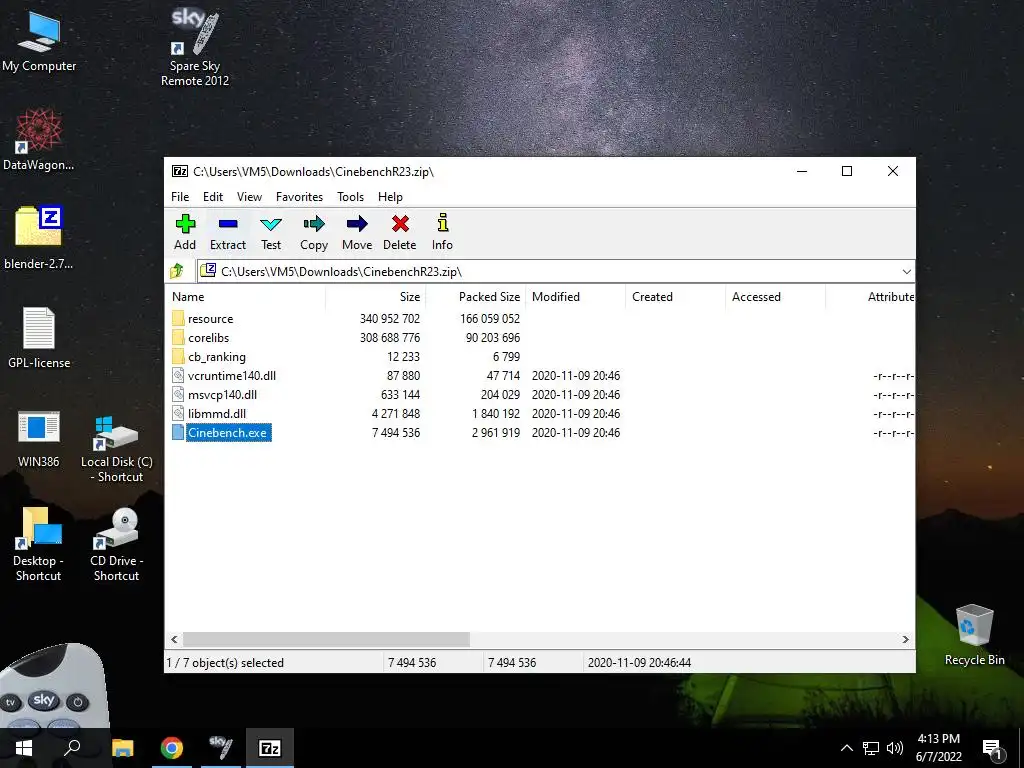1024x768 pixels.
Task: Run the Test archive tool
Action: (x=271, y=232)
